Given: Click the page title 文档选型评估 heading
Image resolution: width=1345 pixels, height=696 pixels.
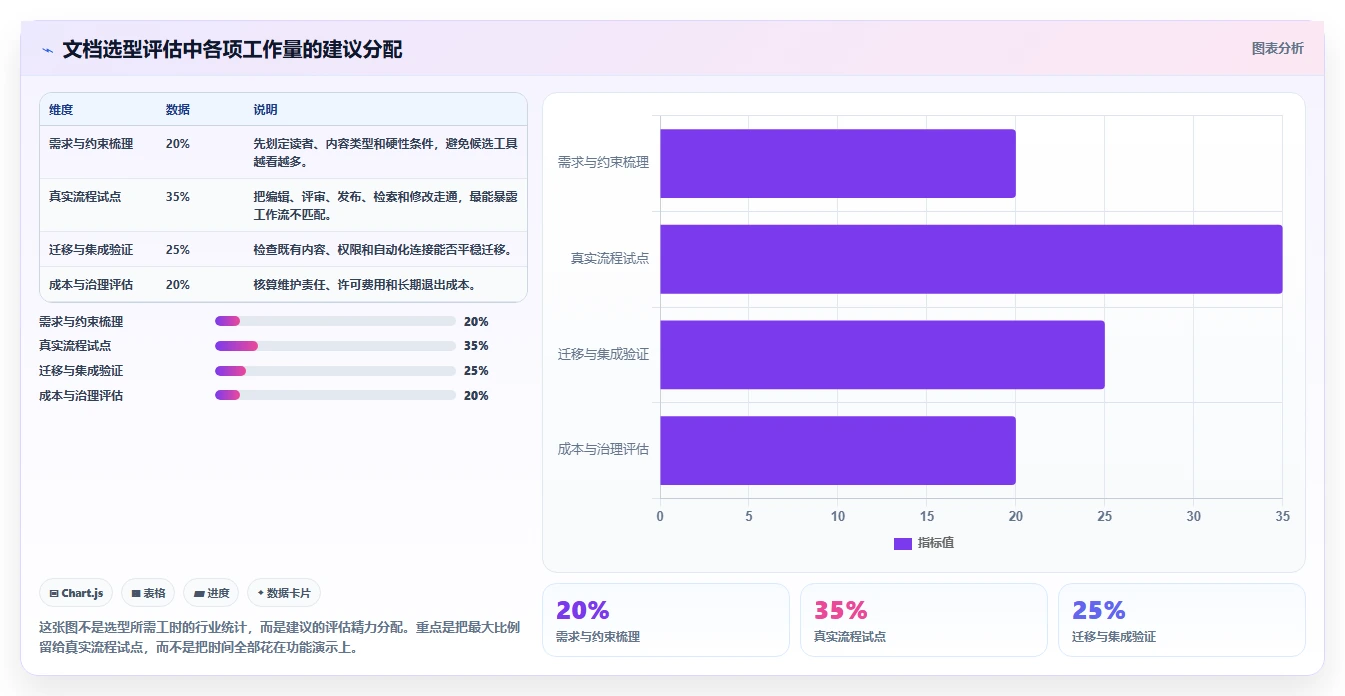Looking at the screenshot, I should [232, 50].
